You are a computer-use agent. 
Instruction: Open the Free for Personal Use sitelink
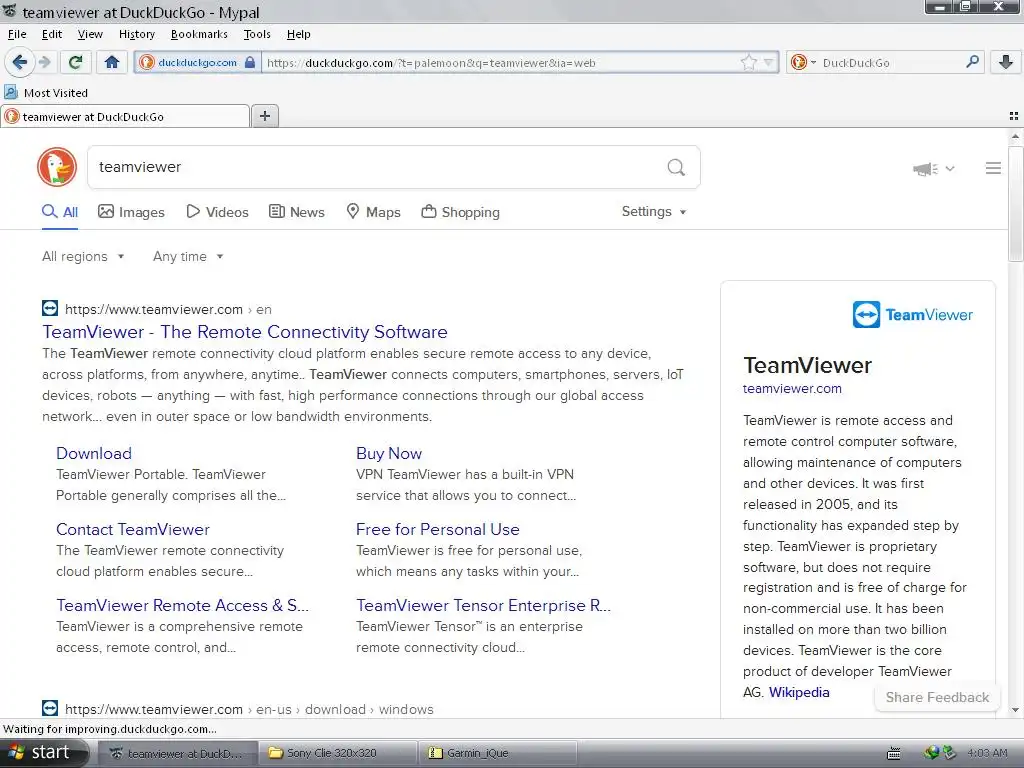pyautogui.click(x=438, y=530)
